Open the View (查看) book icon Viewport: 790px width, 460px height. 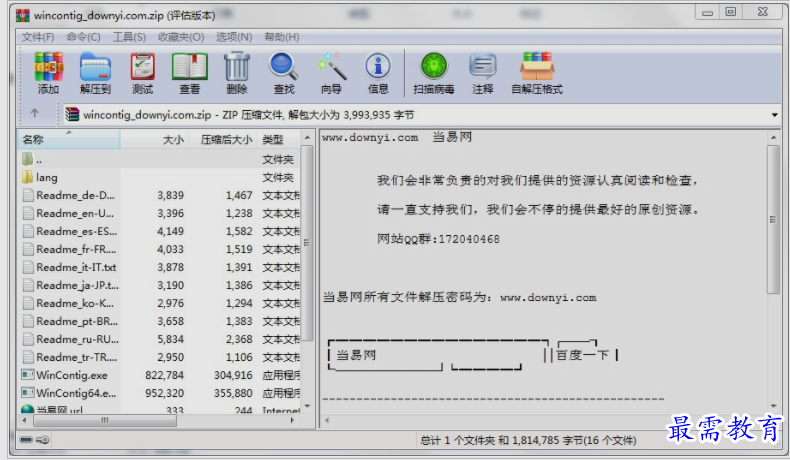click(189, 67)
